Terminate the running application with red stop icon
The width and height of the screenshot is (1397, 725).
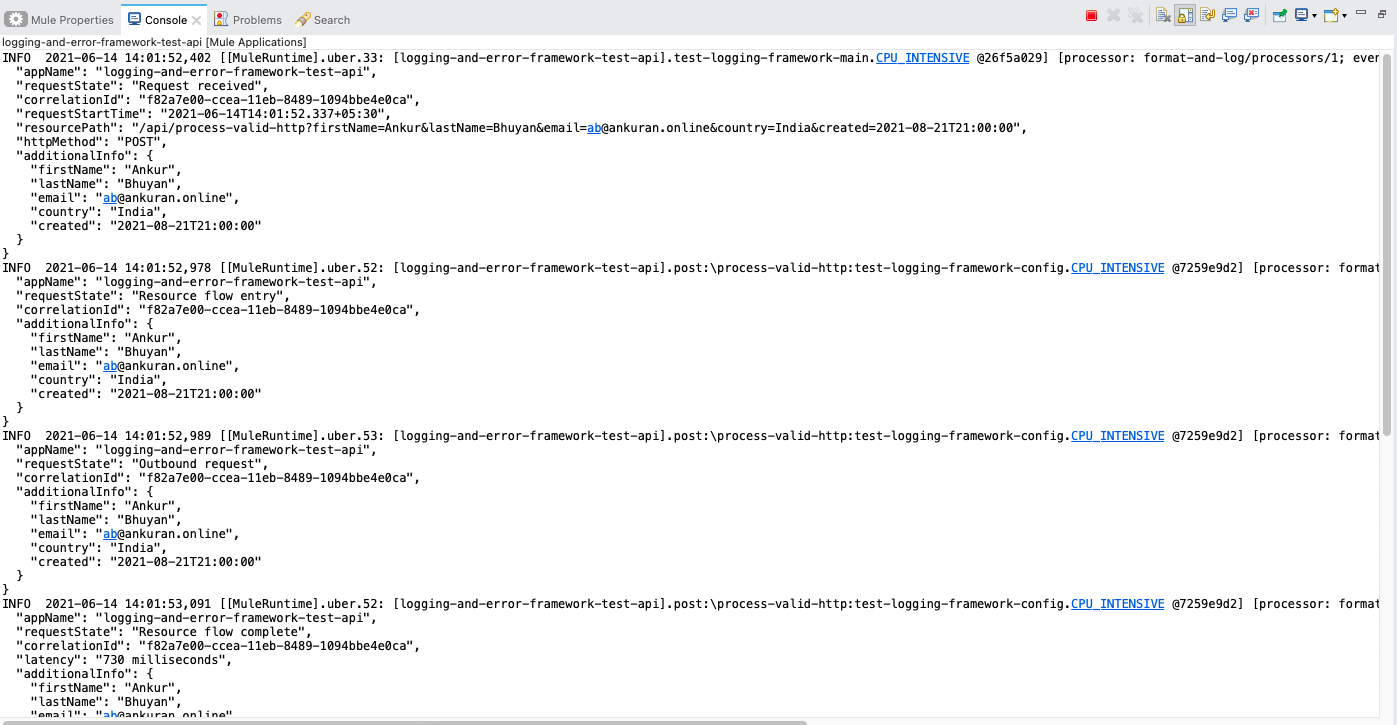[1091, 16]
